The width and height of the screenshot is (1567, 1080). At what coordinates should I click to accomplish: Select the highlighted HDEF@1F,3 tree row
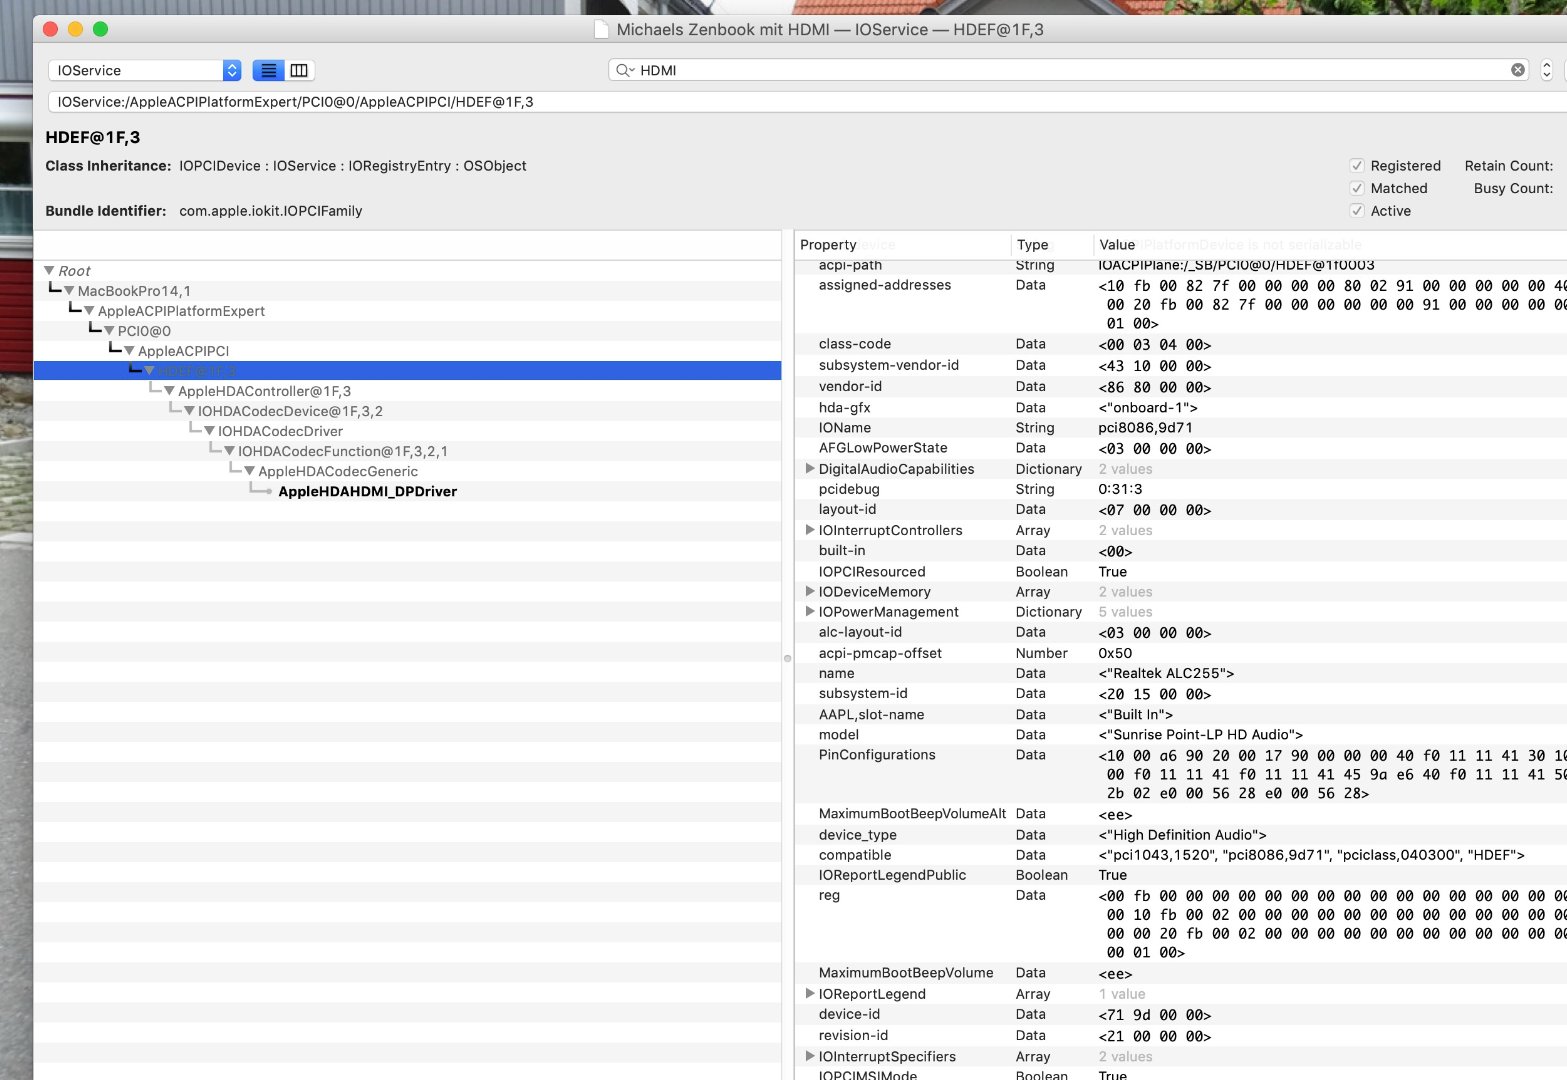pos(407,371)
